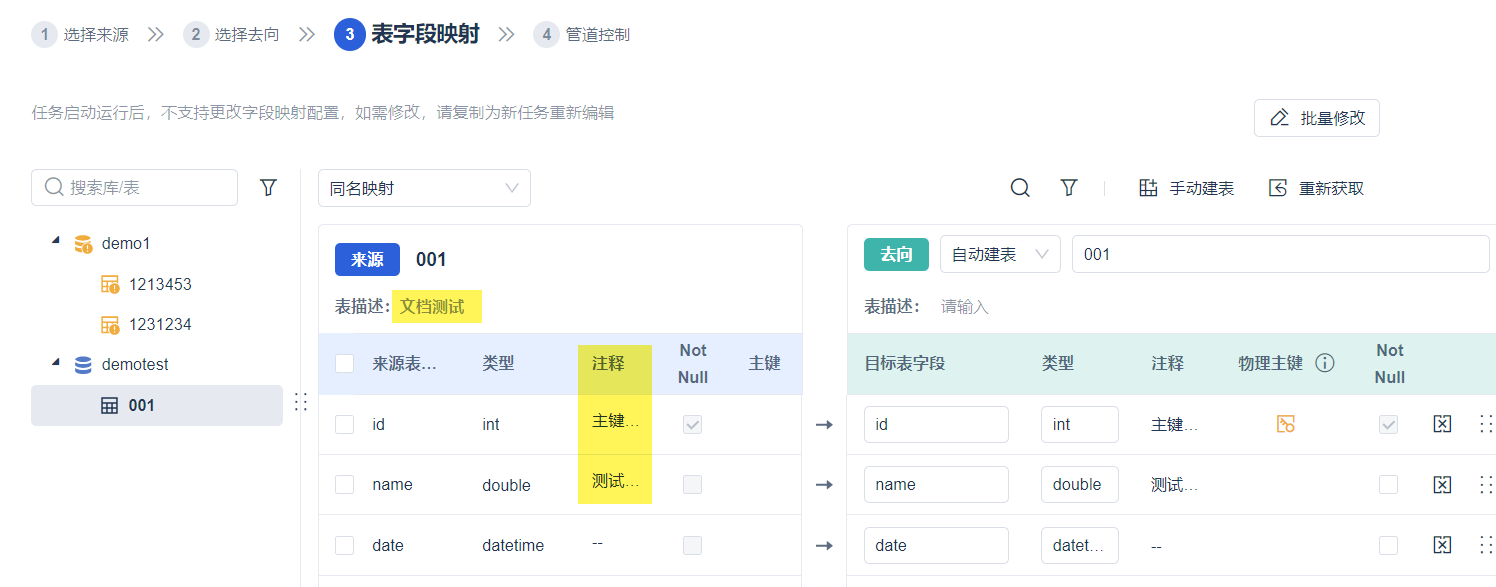Click the physical primary key icon in id row
This screenshot has height=587, width=1496.
coord(1286,424)
